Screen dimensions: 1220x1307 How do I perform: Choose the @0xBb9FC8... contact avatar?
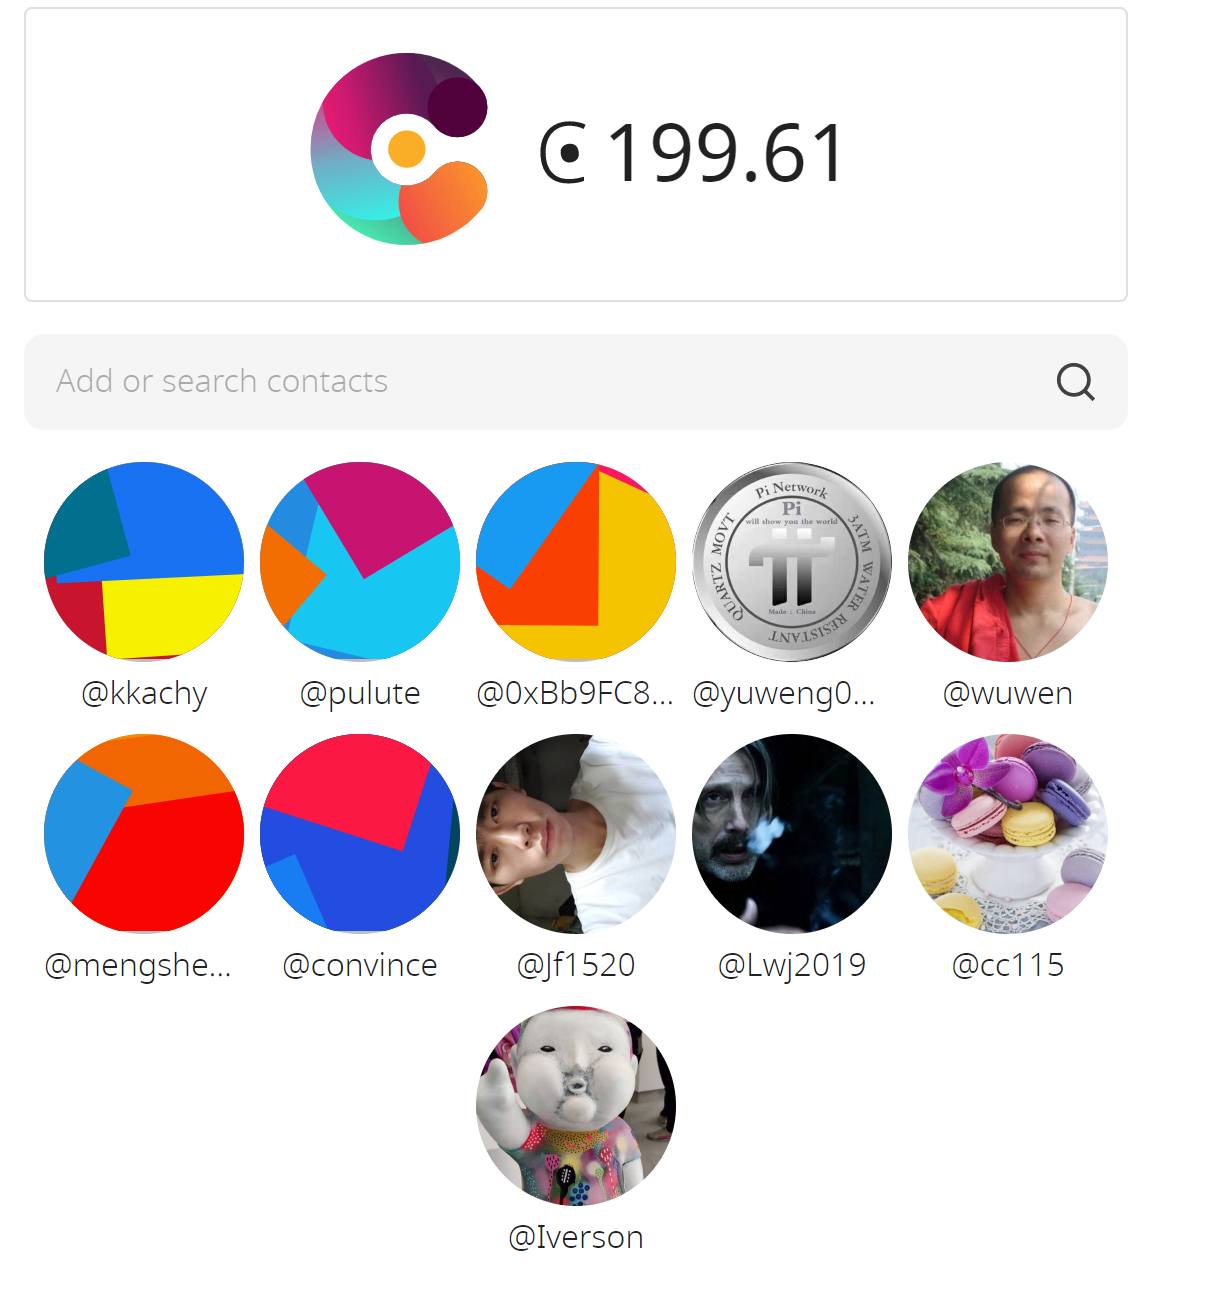point(576,562)
